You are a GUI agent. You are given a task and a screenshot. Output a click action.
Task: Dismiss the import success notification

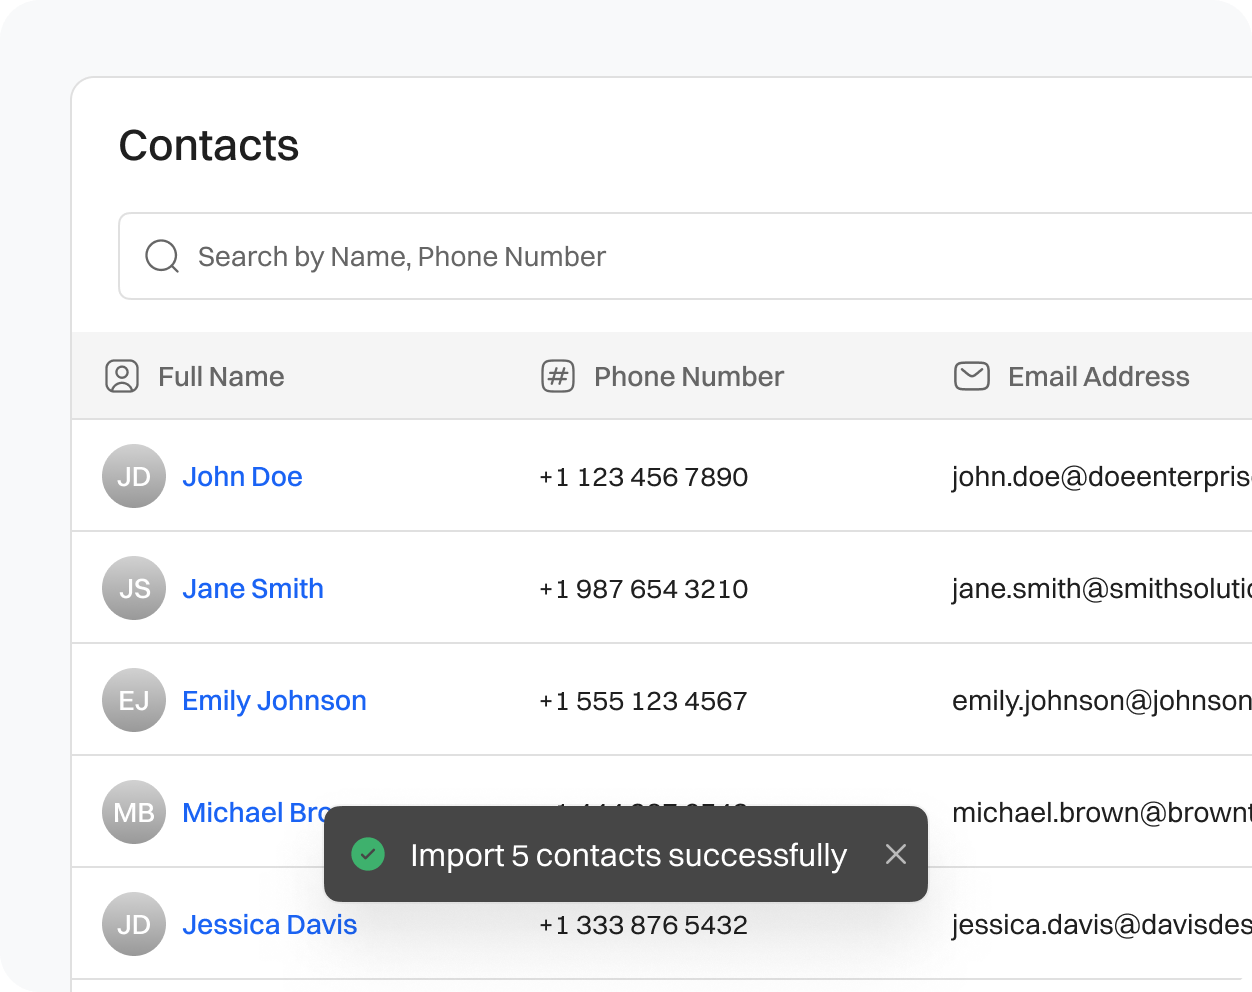click(895, 854)
